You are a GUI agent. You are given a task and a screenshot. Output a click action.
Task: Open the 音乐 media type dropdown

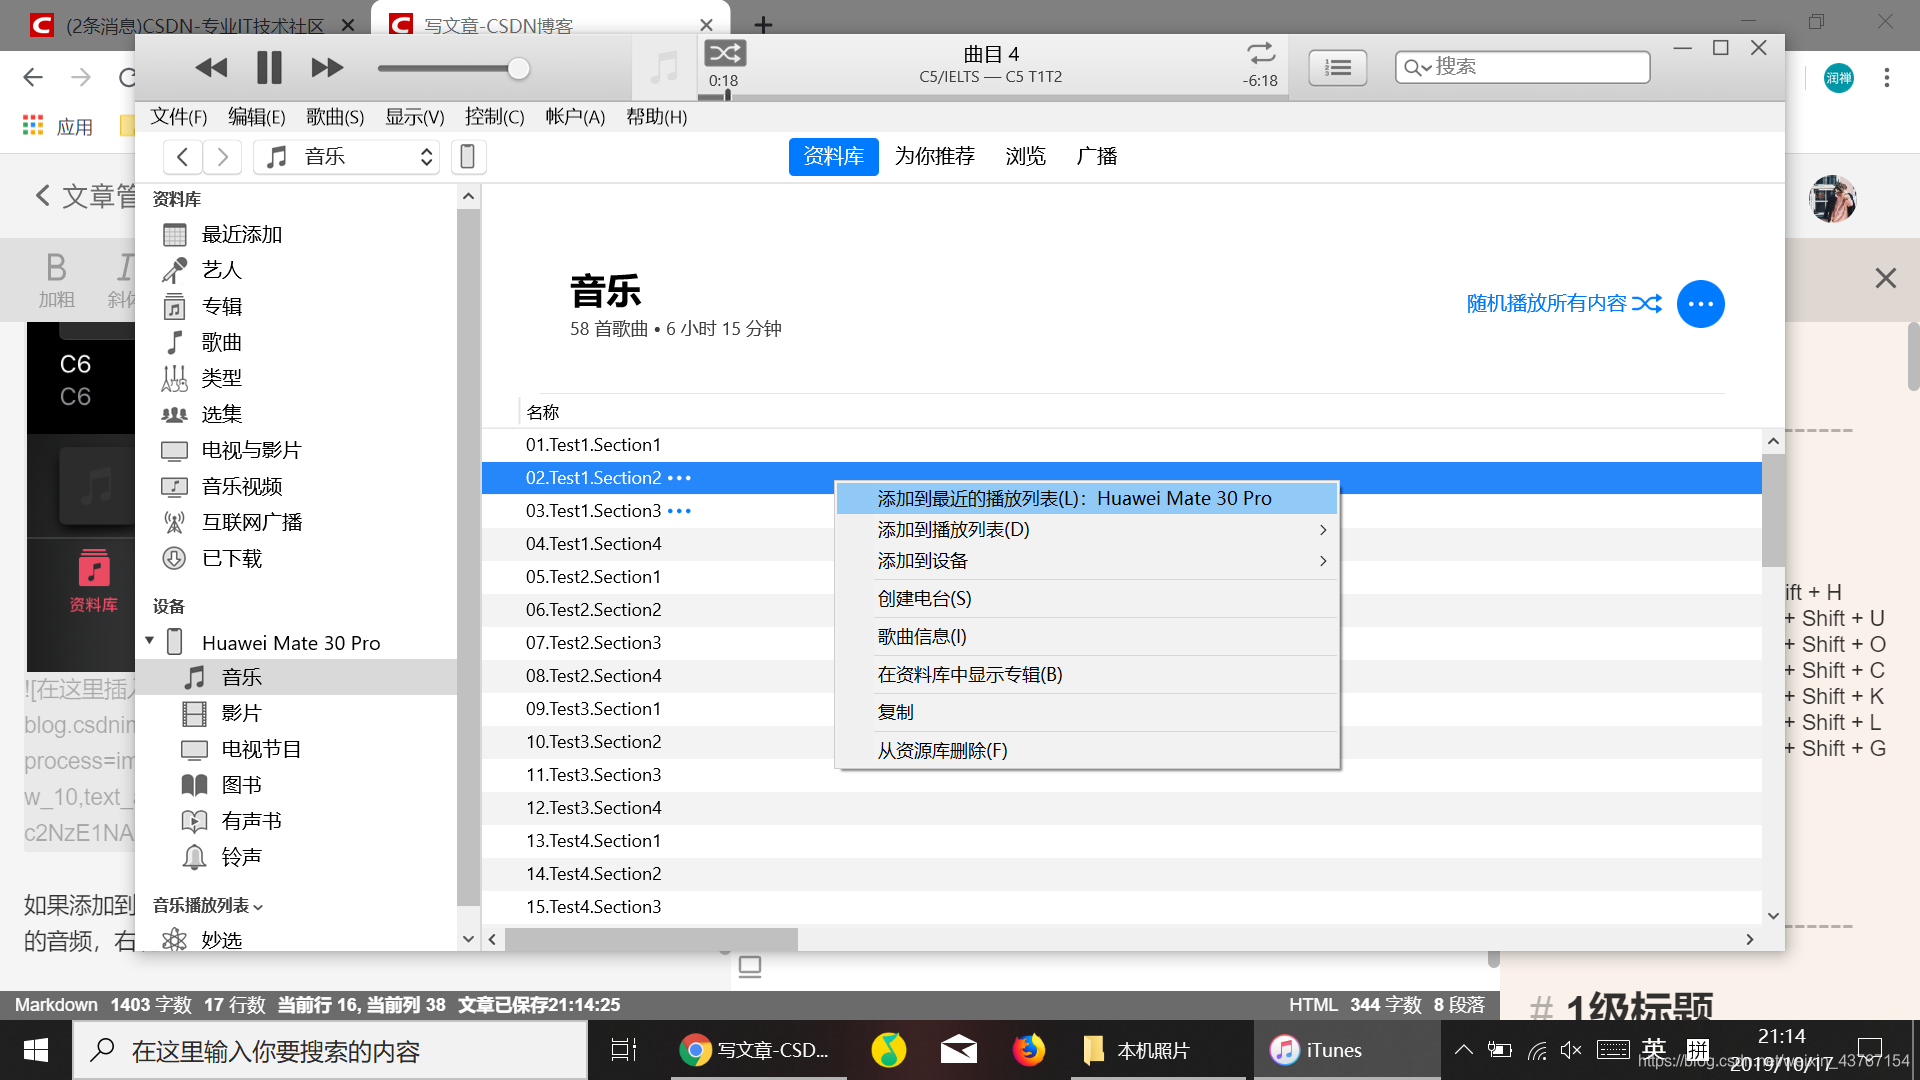[347, 157]
